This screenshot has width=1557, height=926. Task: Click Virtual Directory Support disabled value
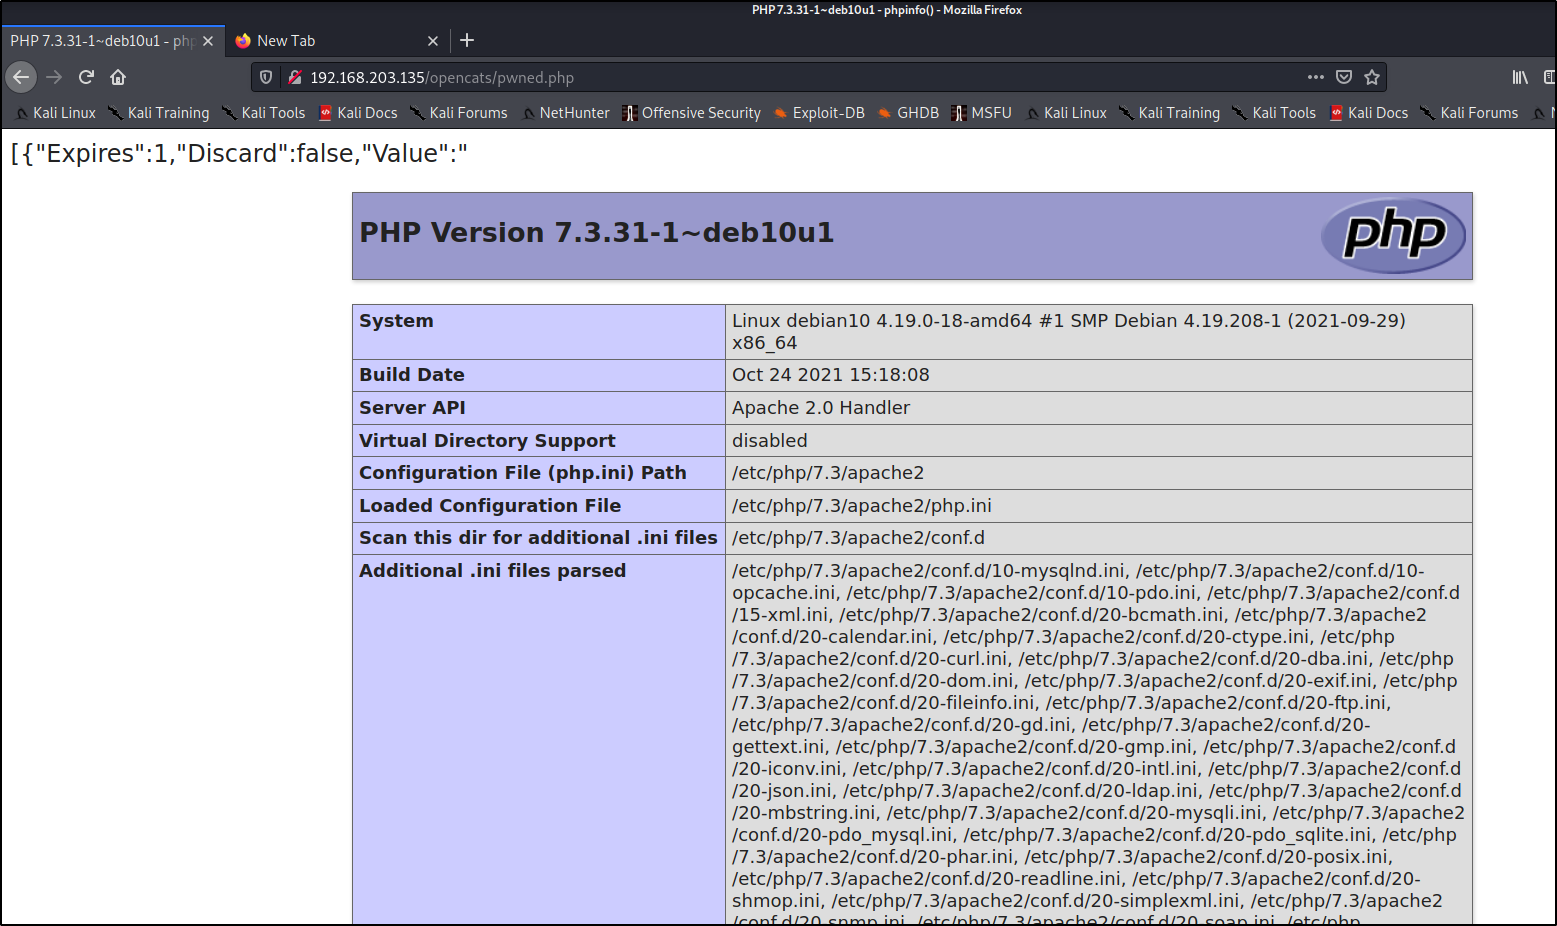pos(769,441)
